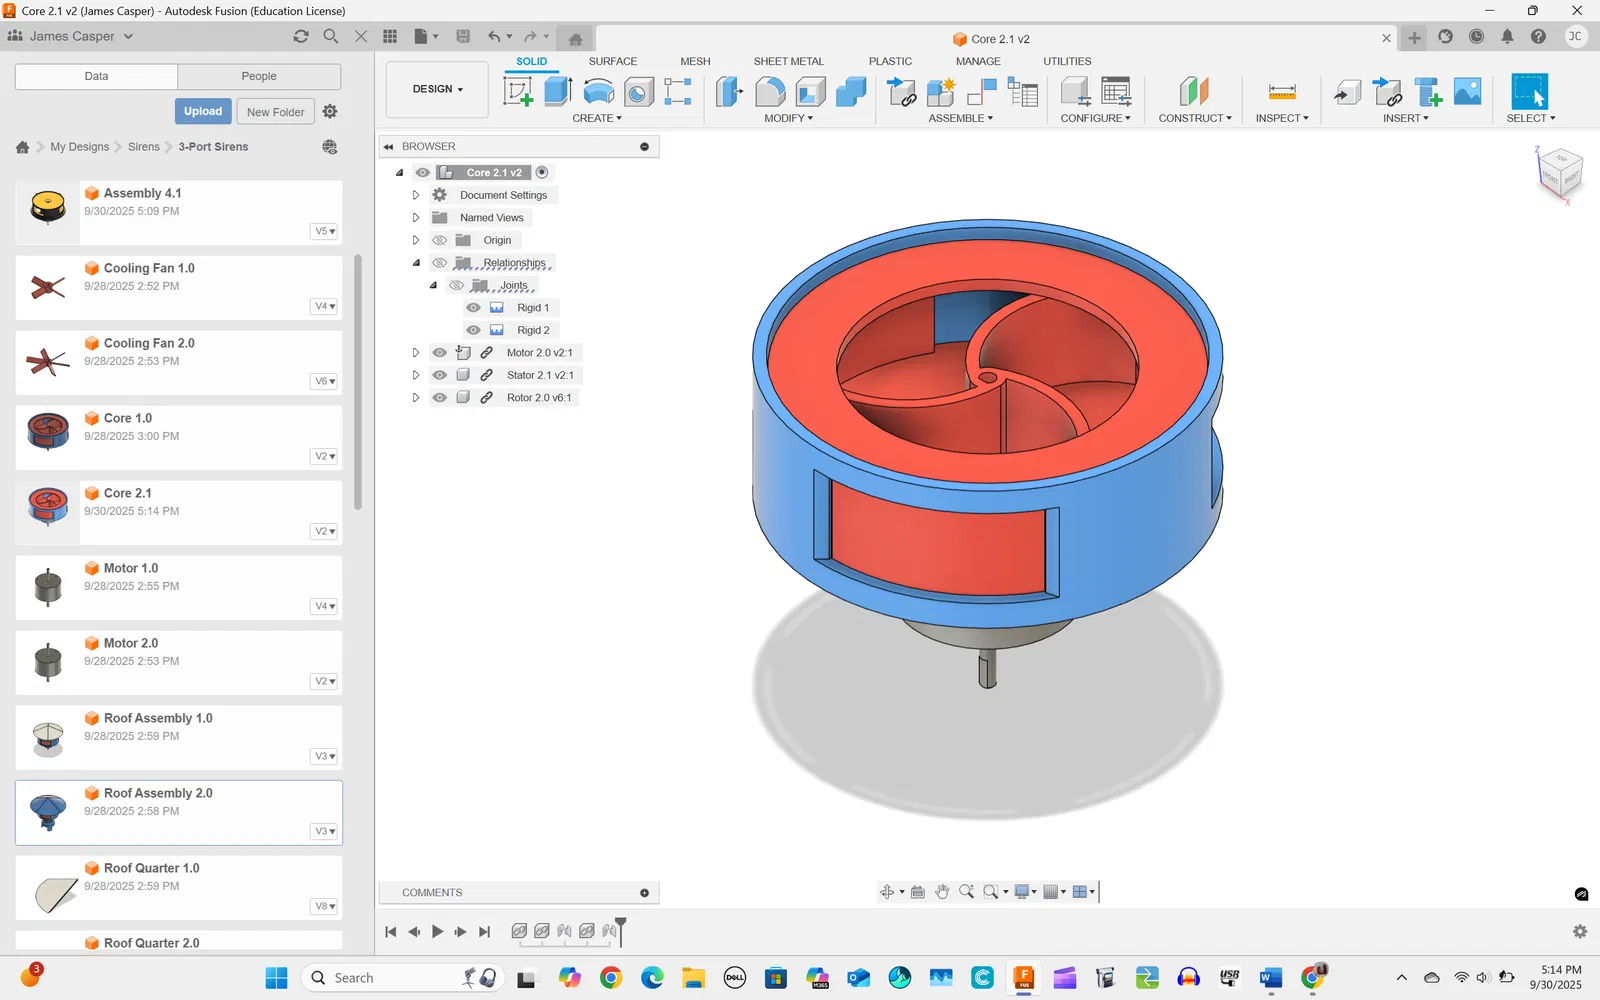Click the Shell tool icon
Image resolution: width=1600 pixels, height=1000 pixels.
tap(810, 92)
